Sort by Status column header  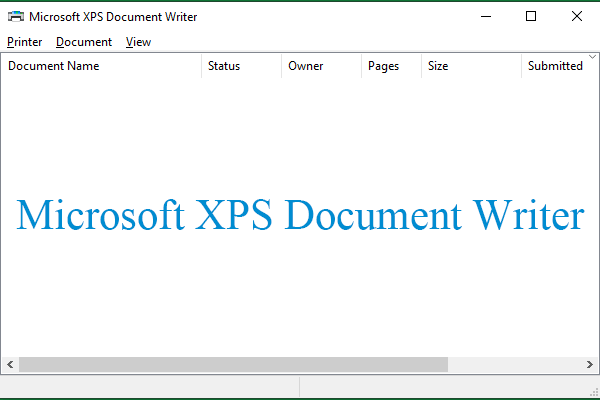241,66
